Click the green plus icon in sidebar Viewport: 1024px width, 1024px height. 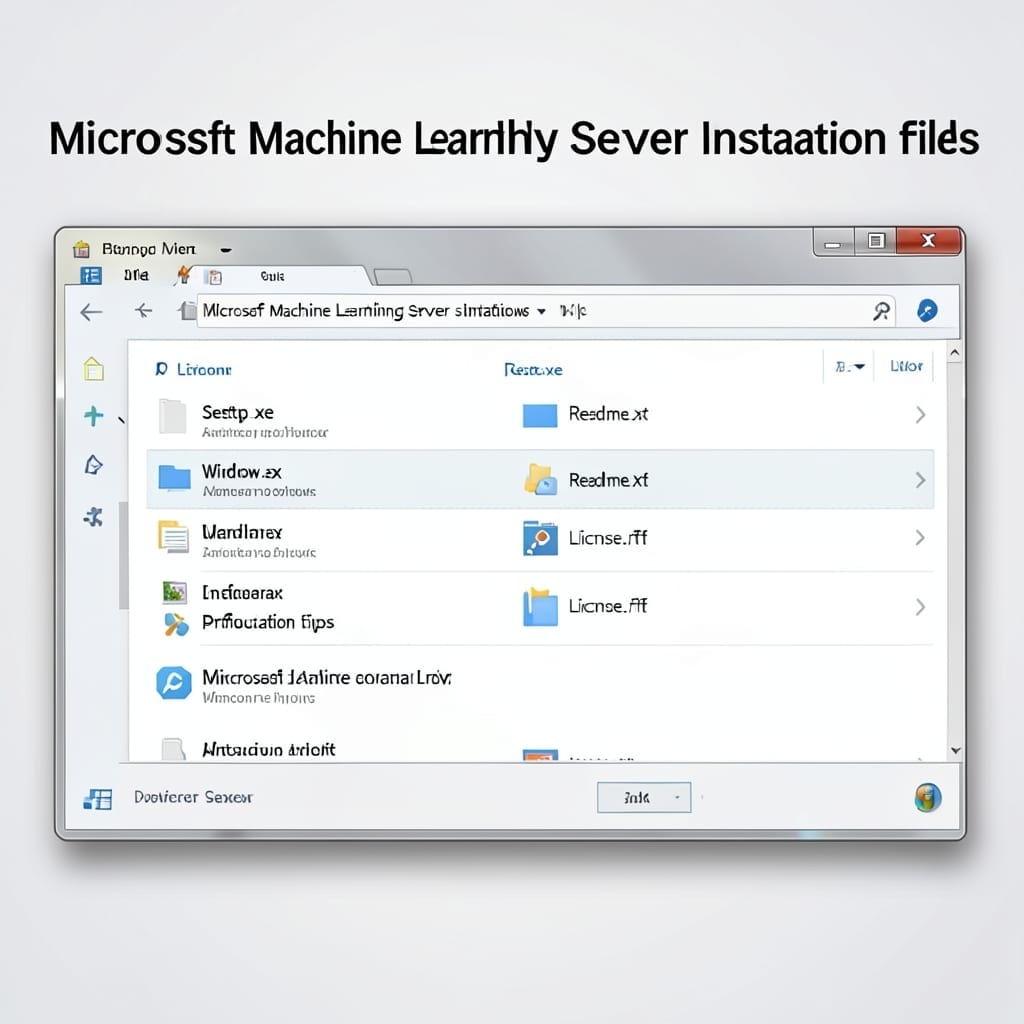point(94,415)
